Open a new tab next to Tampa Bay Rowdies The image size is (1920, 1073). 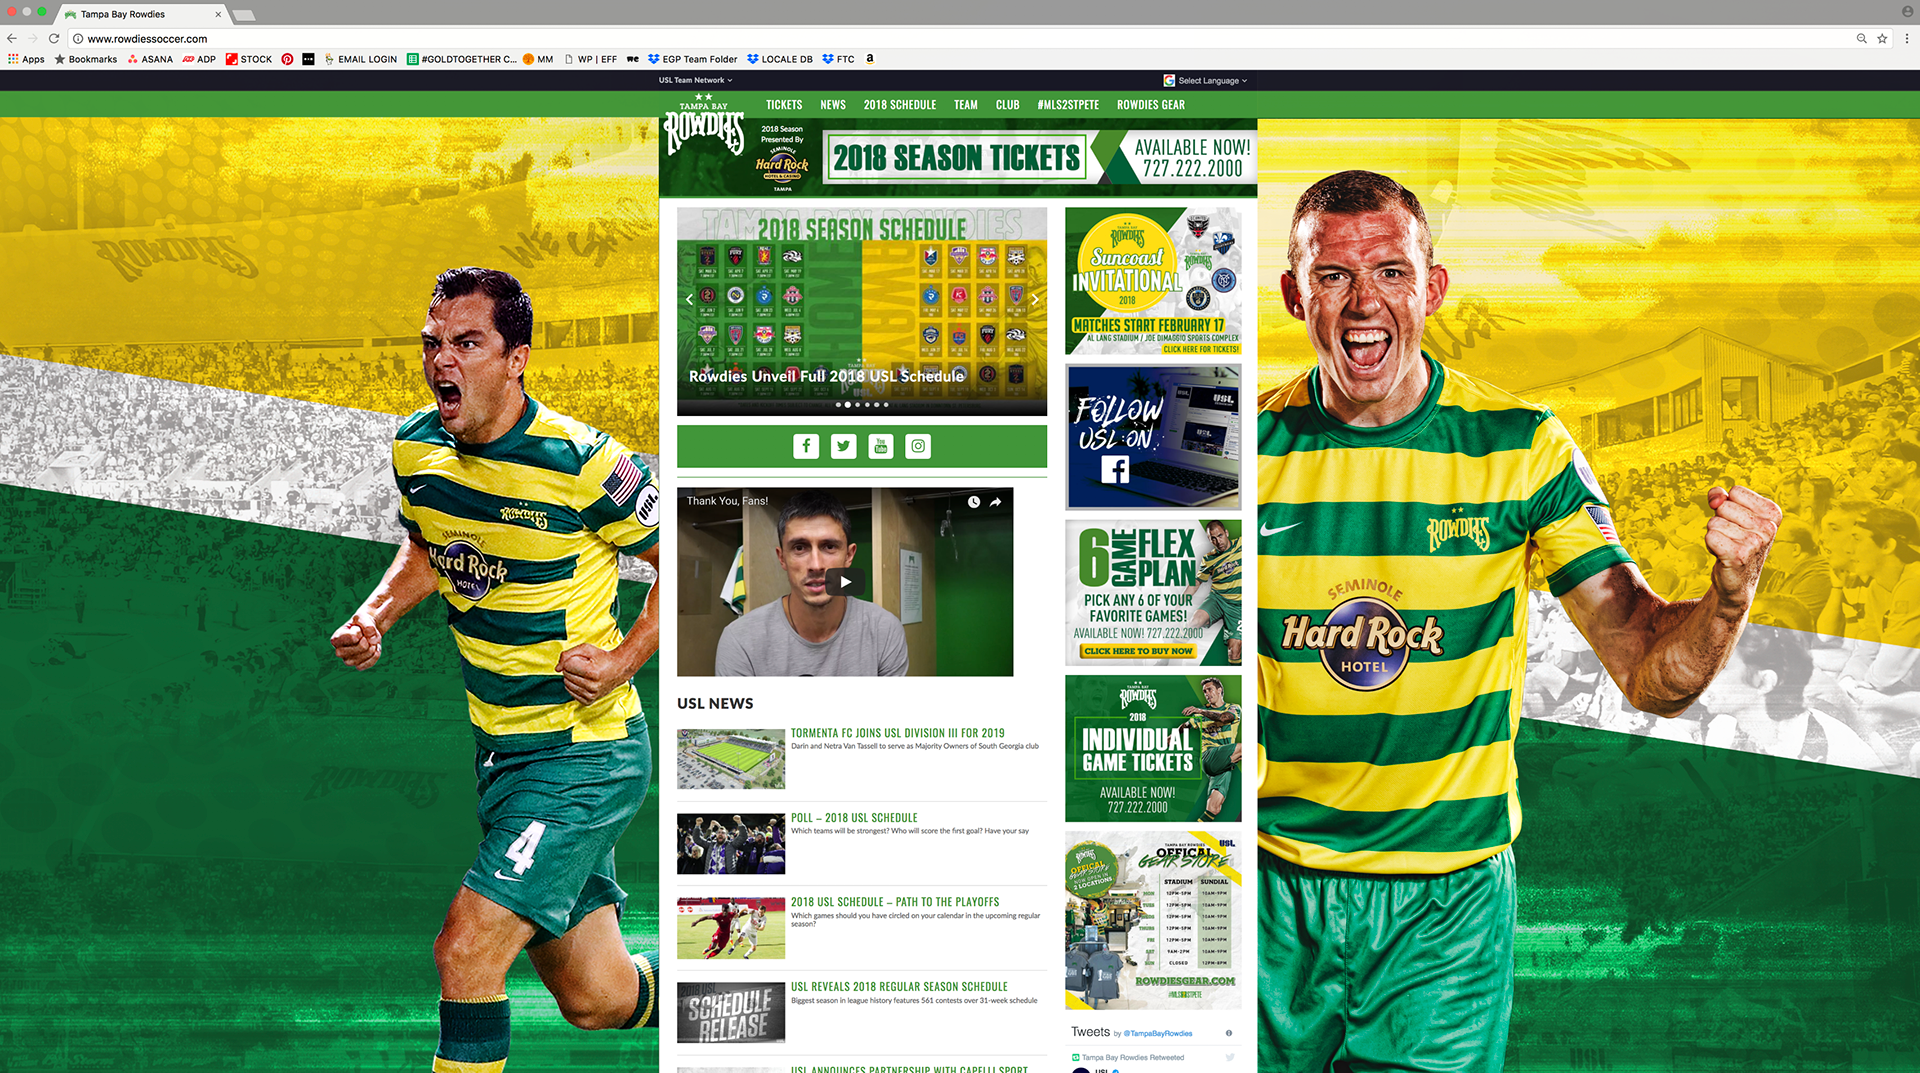click(244, 15)
